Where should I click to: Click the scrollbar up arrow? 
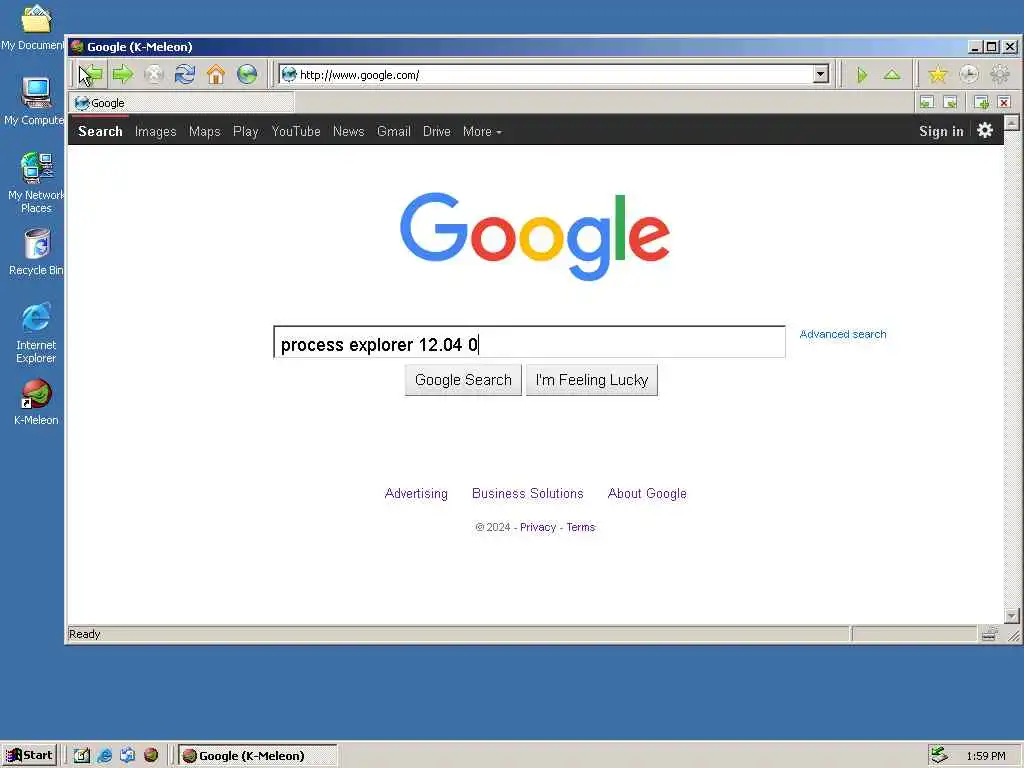point(1012,123)
